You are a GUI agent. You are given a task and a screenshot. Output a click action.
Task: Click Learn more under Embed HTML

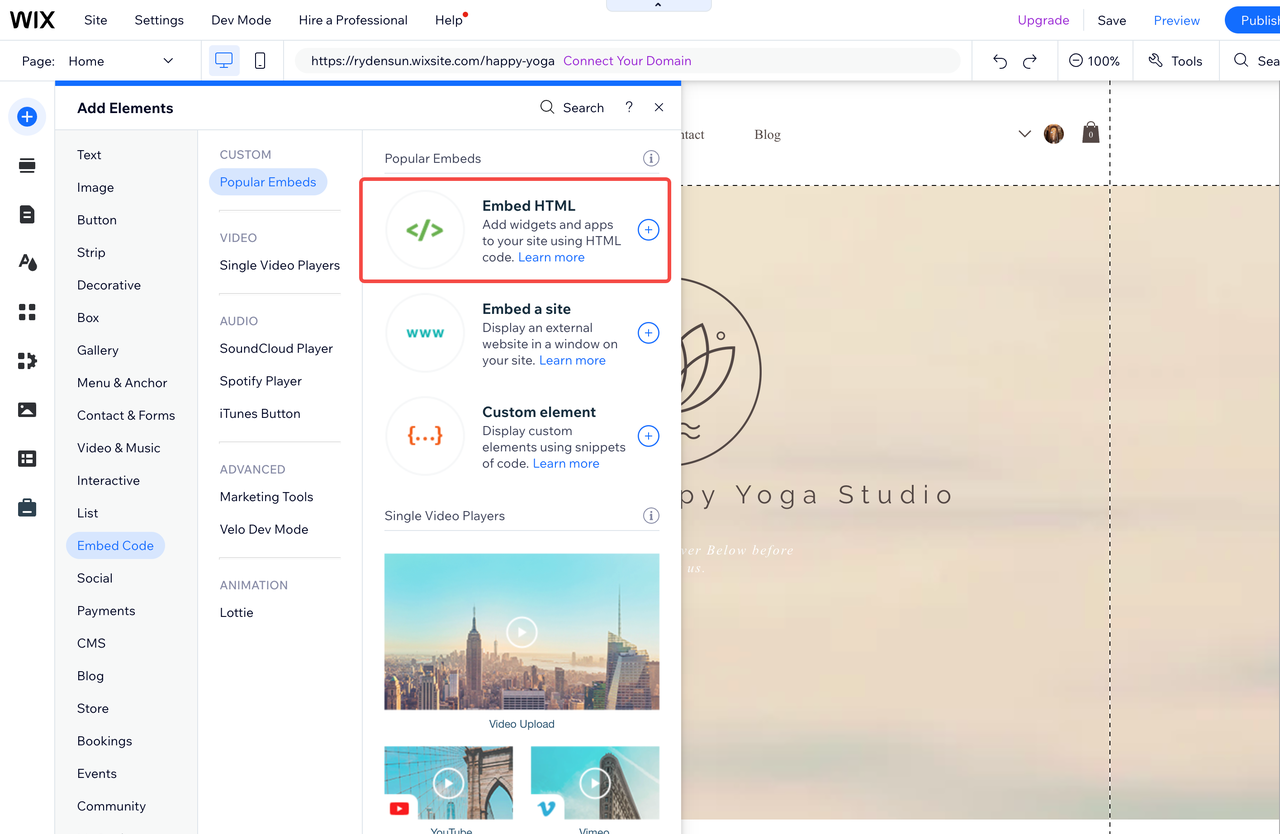coord(551,257)
